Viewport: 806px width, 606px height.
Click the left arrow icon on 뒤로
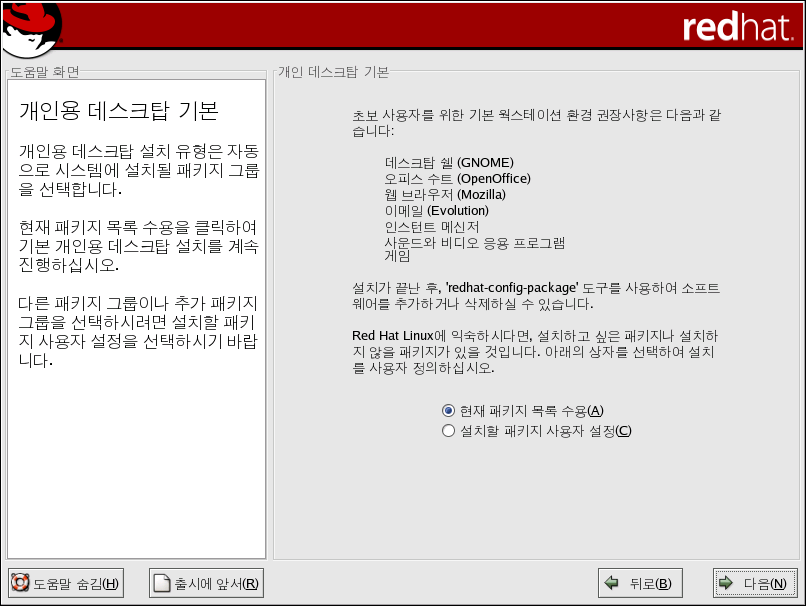pyautogui.click(x=611, y=584)
